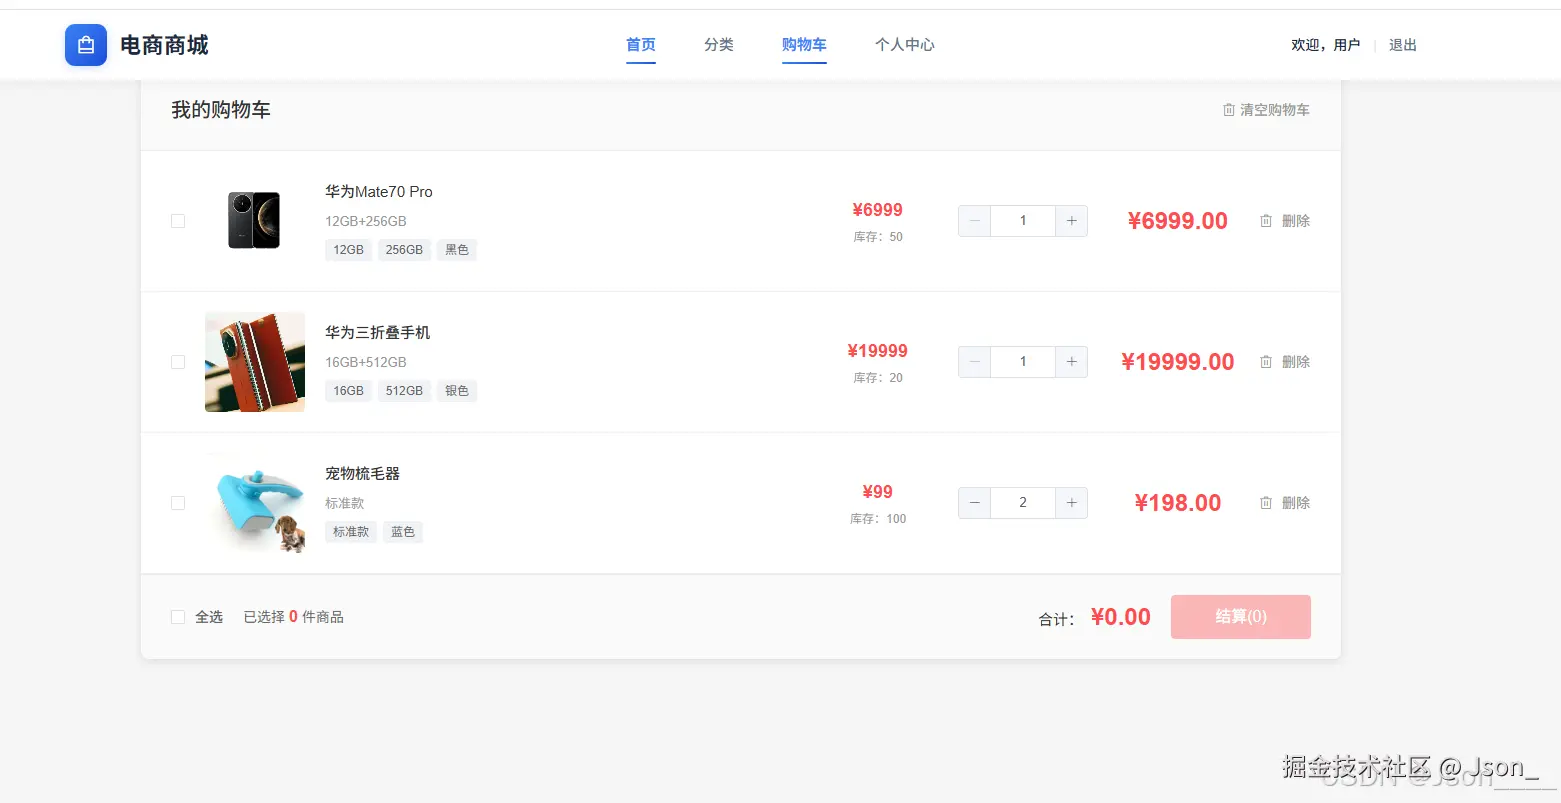This screenshot has width=1561, height=803.
Task: Click the 清空购物车 trash icon
Action: click(1229, 110)
